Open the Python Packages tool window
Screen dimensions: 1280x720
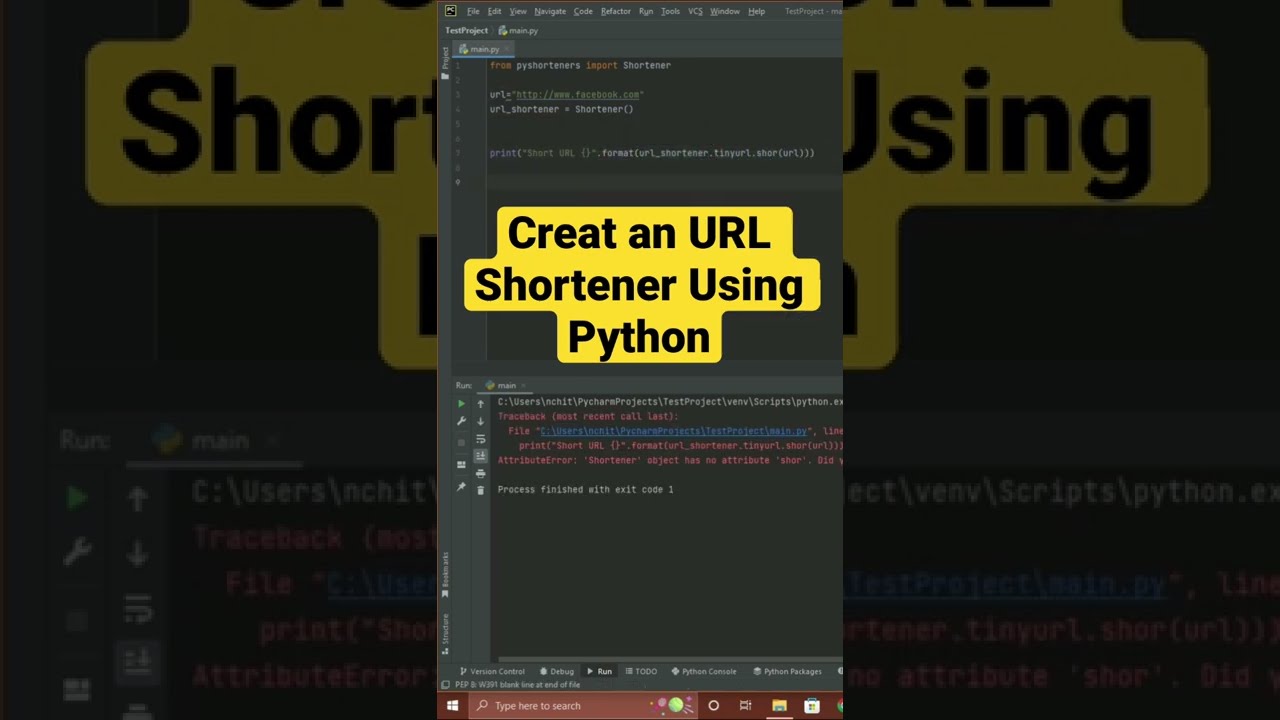(787, 671)
